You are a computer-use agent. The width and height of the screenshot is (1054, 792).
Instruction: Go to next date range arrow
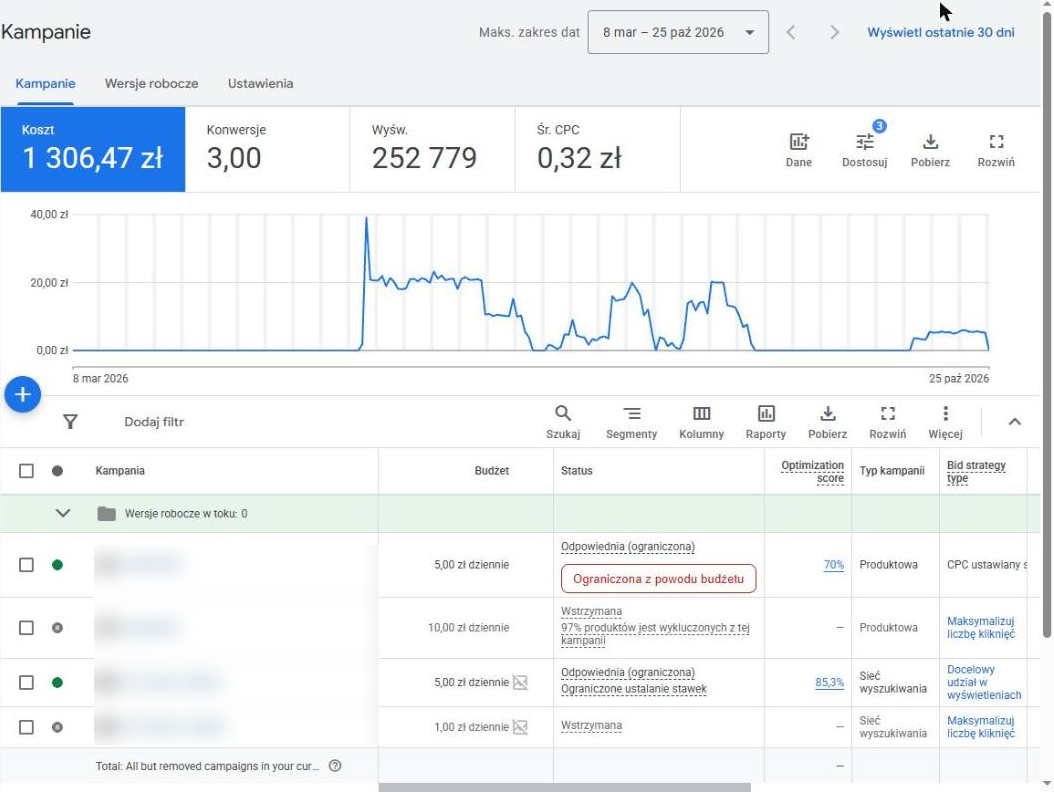[834, 32]
